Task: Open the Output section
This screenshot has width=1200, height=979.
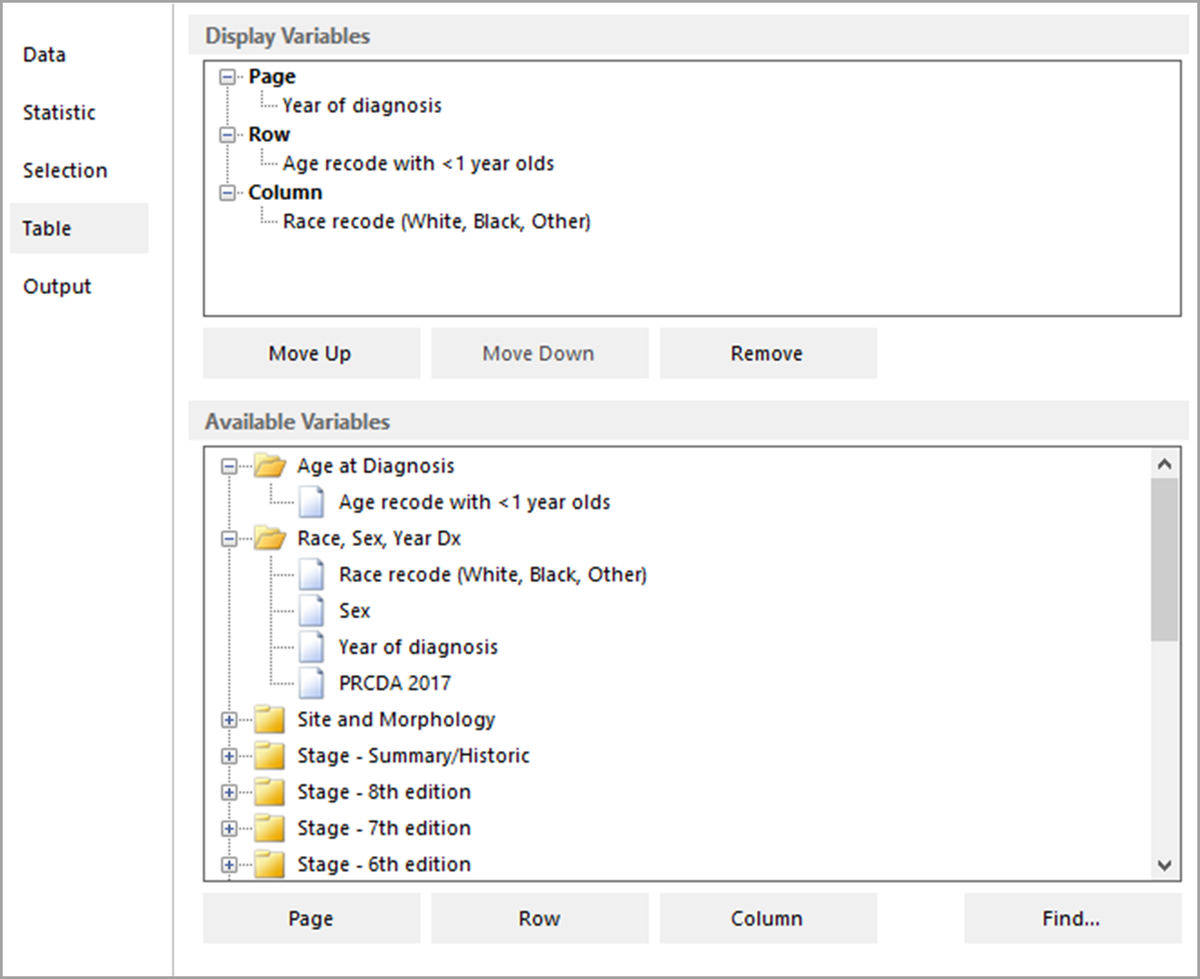Action: point(56,286)
